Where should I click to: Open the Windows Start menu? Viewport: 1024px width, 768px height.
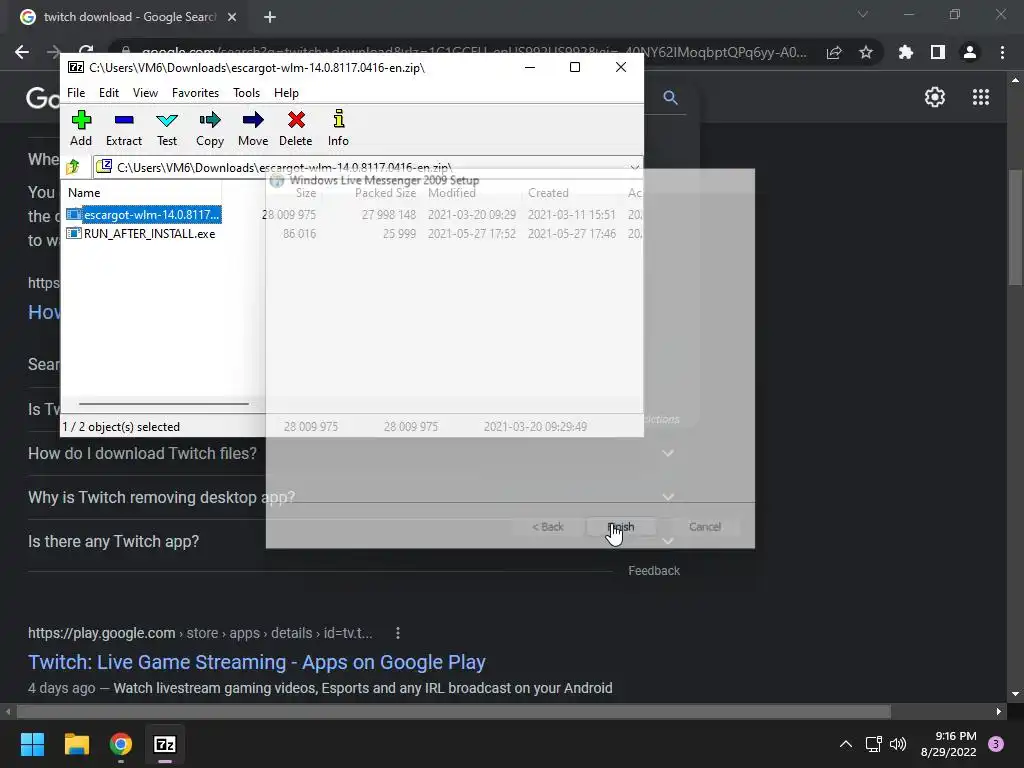32,744
